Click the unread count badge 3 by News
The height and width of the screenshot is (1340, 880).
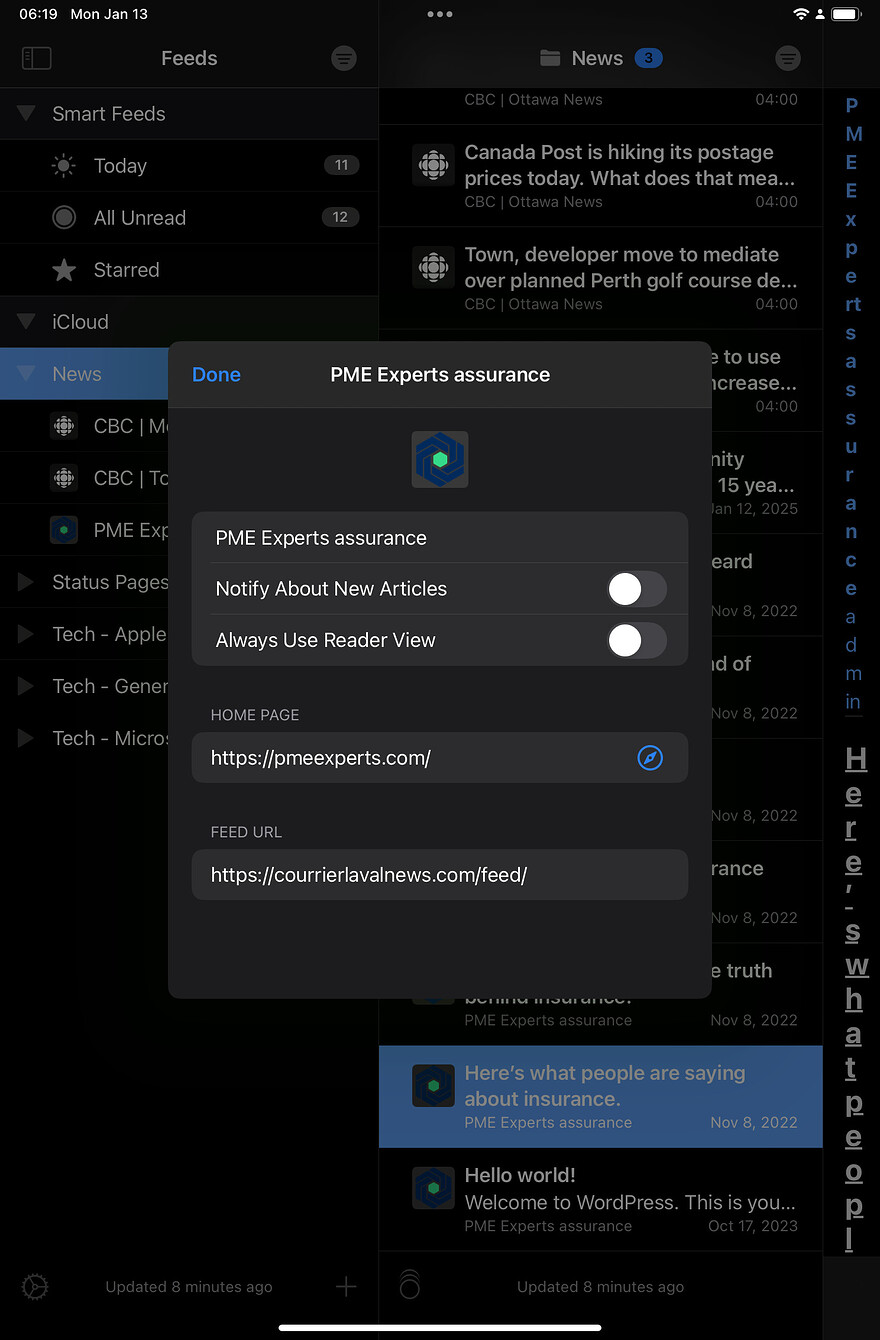[648, 58]
